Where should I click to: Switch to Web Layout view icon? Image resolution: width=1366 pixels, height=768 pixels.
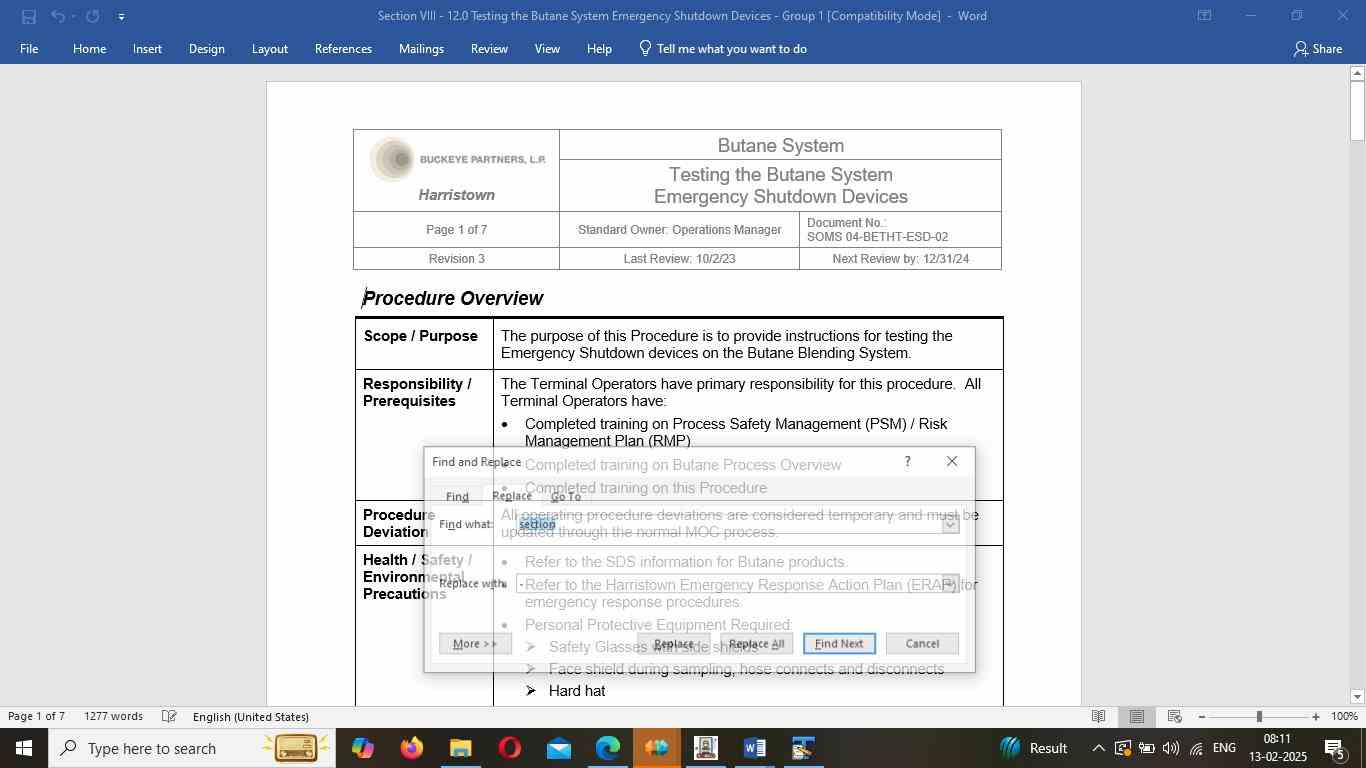click(x=1175, y=716)
